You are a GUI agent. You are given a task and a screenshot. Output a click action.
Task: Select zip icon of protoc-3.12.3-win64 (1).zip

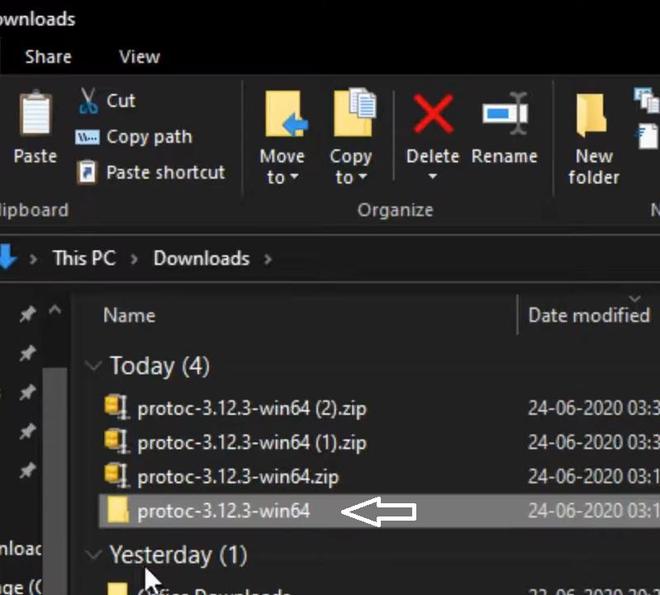tap(116, 441)
